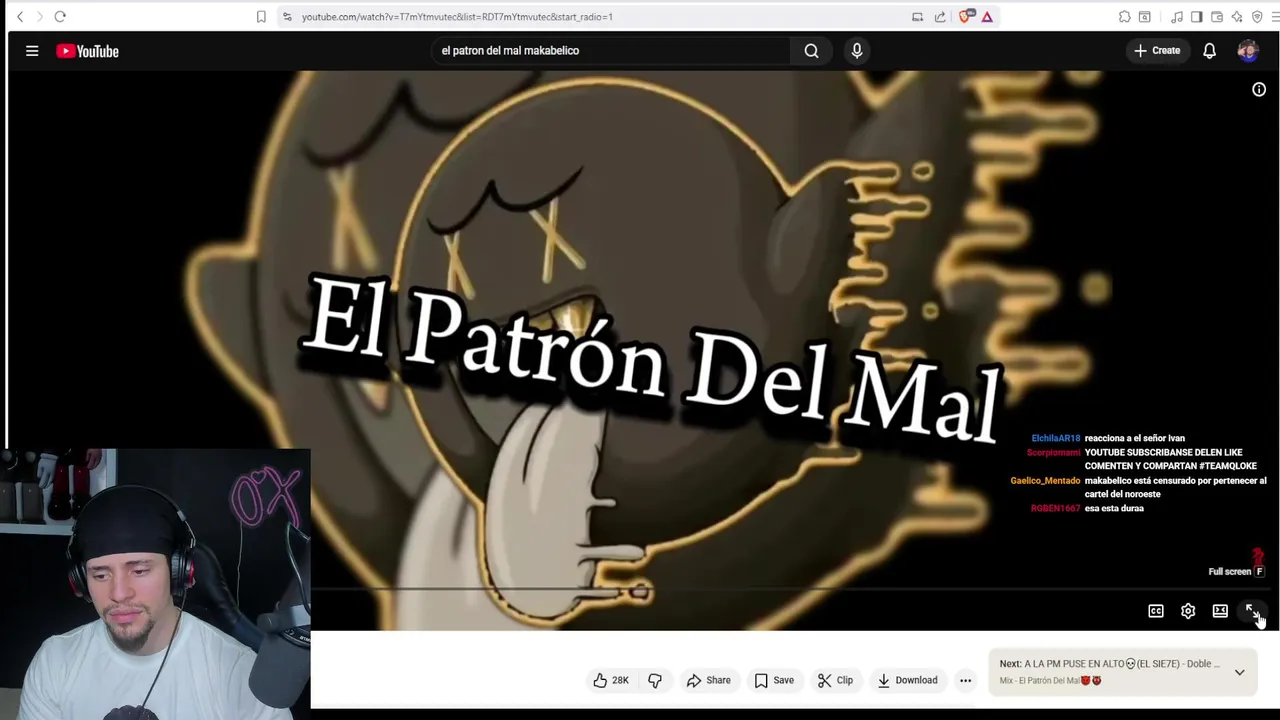Image resolution: width=1280 pixels, height=720 pixels.
Task: Toggle closed captions on the player
Action: point(1156,611)
